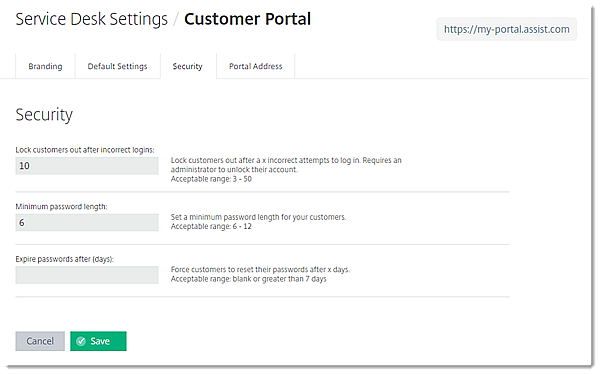Focus the expire passwords after days field

coord(87,275)
